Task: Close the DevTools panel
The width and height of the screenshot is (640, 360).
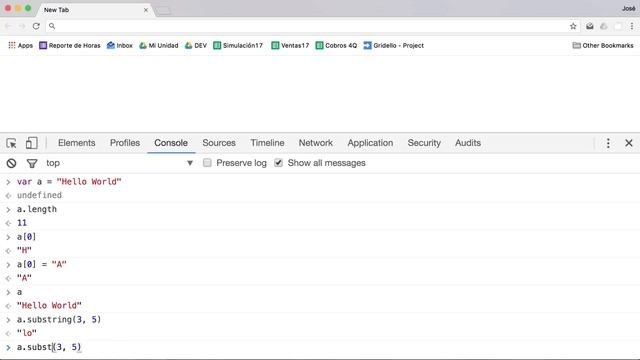Action: point(629,143)
